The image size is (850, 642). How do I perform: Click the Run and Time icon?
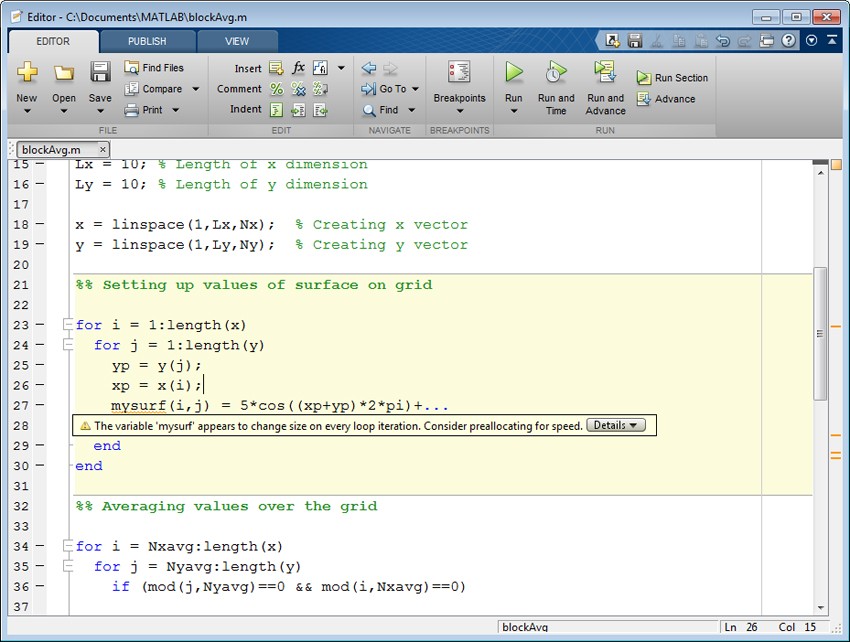pyautogui.click(x=556, y=72)
